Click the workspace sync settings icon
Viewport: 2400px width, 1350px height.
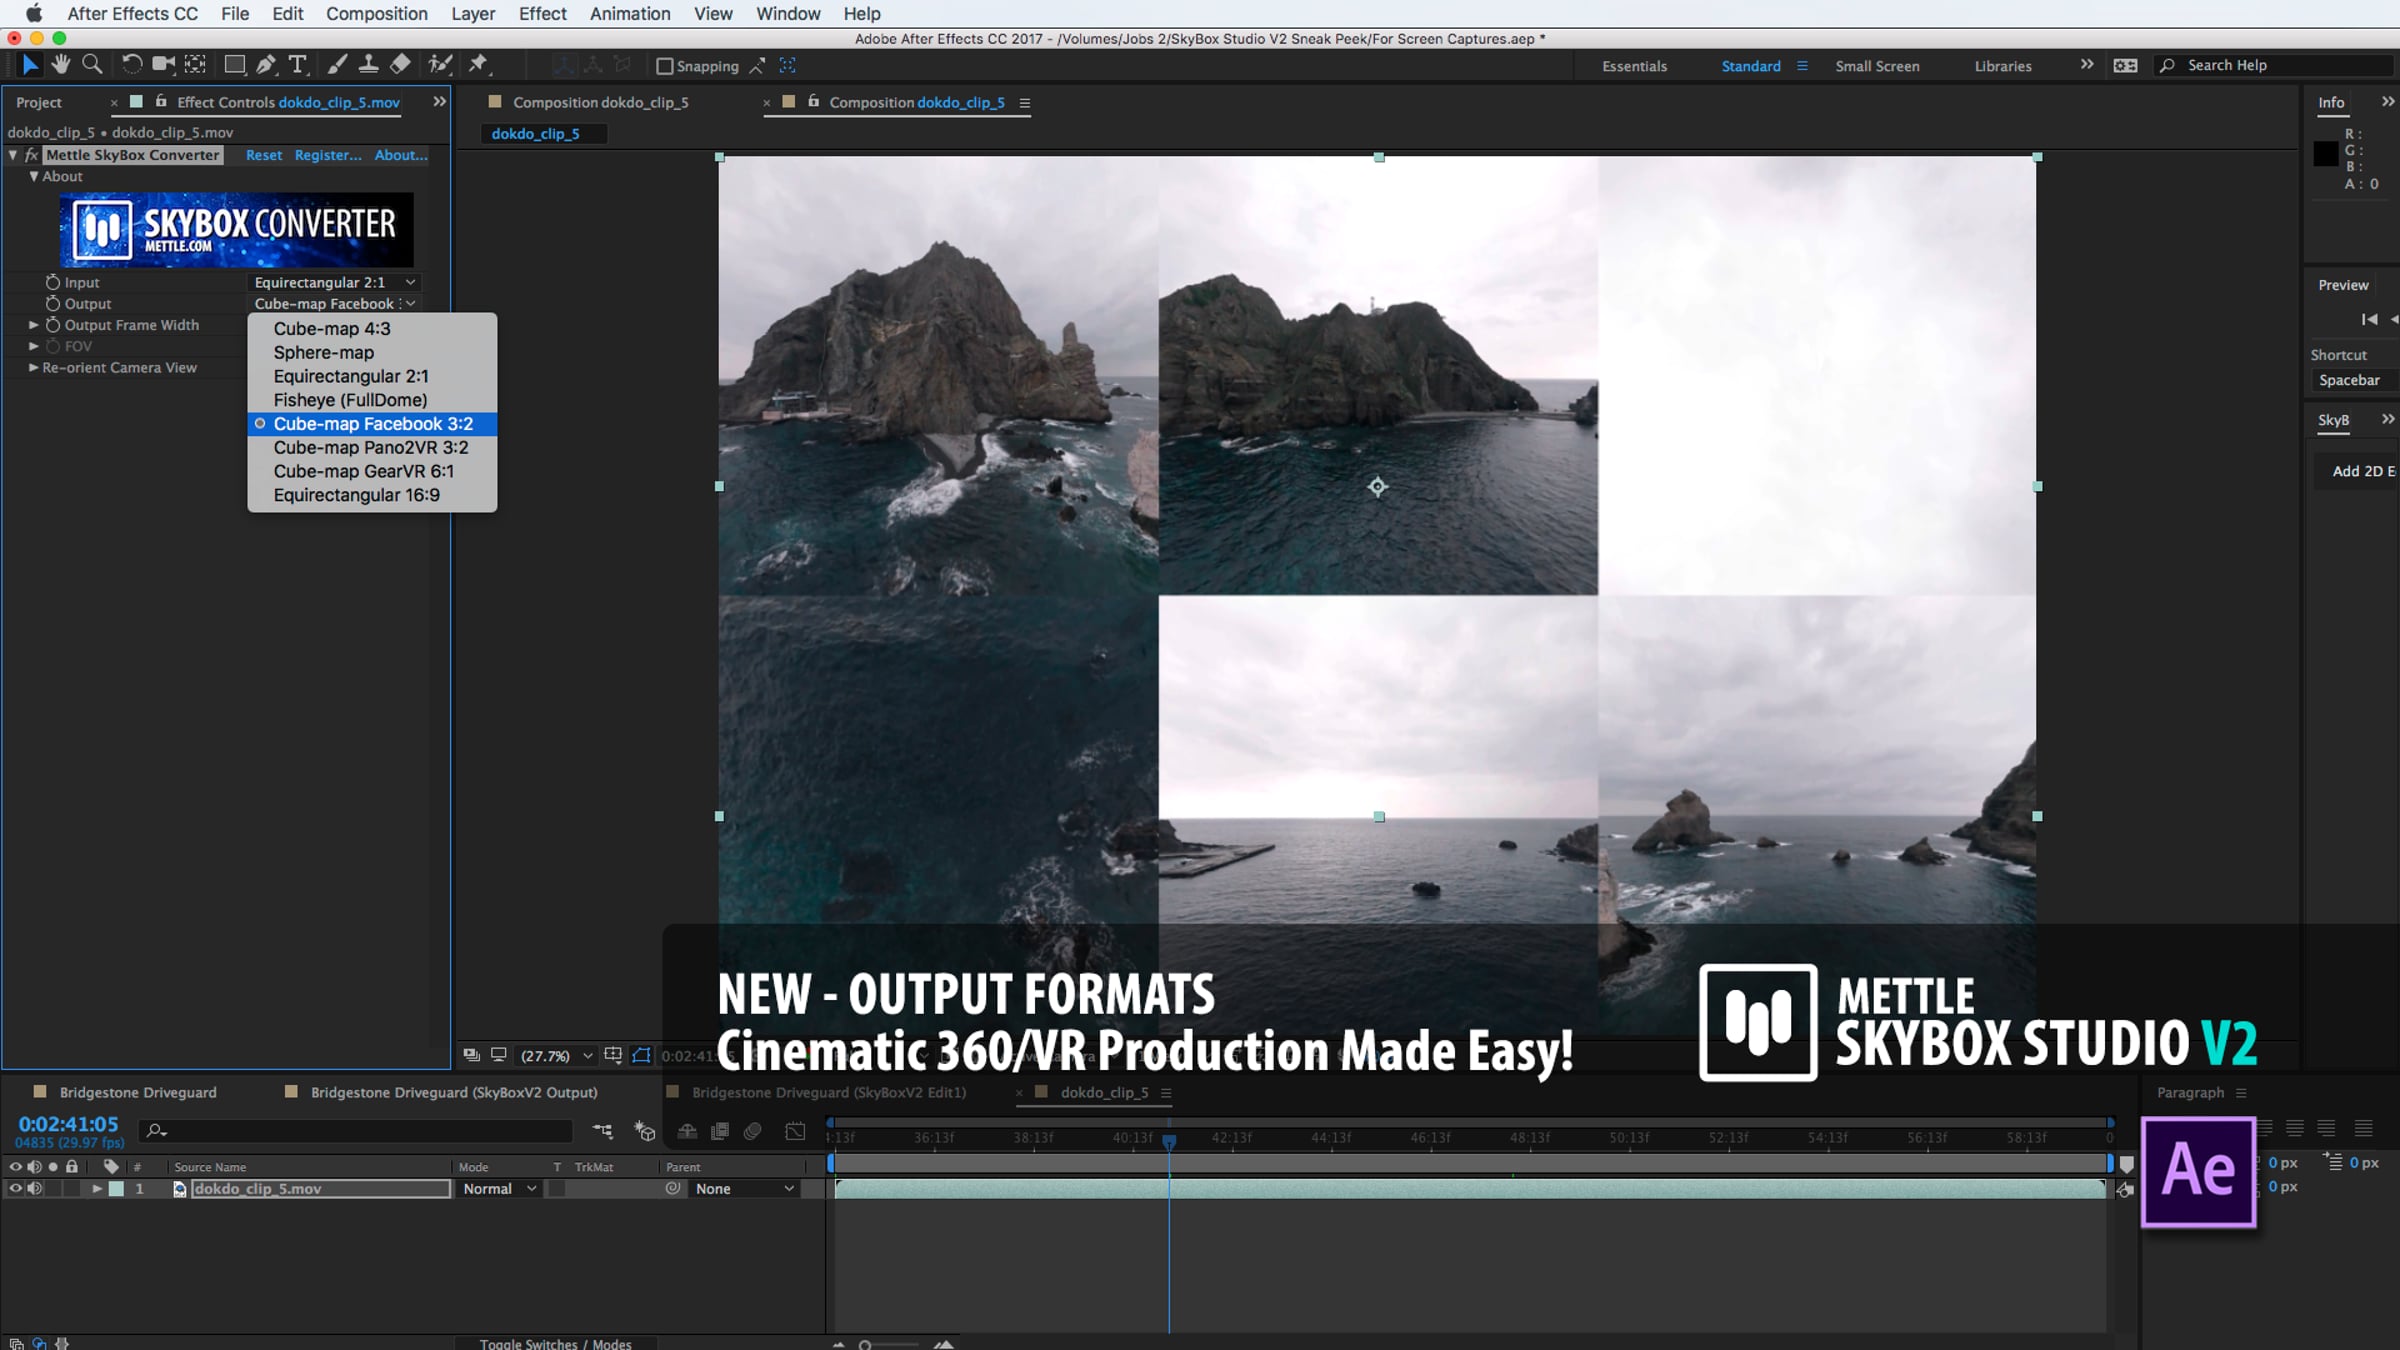(2125, 66)
